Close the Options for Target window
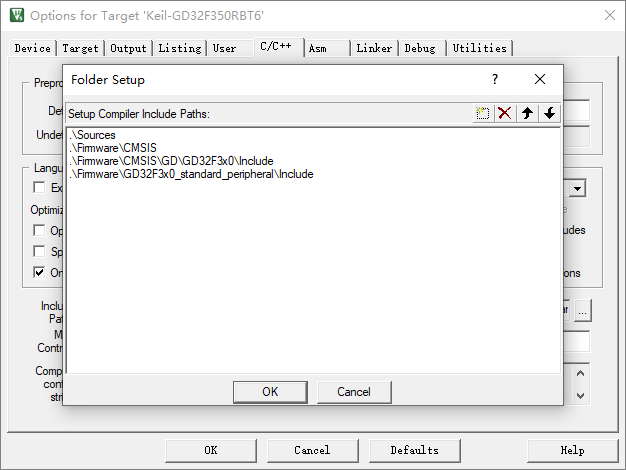 pos(610,15)
